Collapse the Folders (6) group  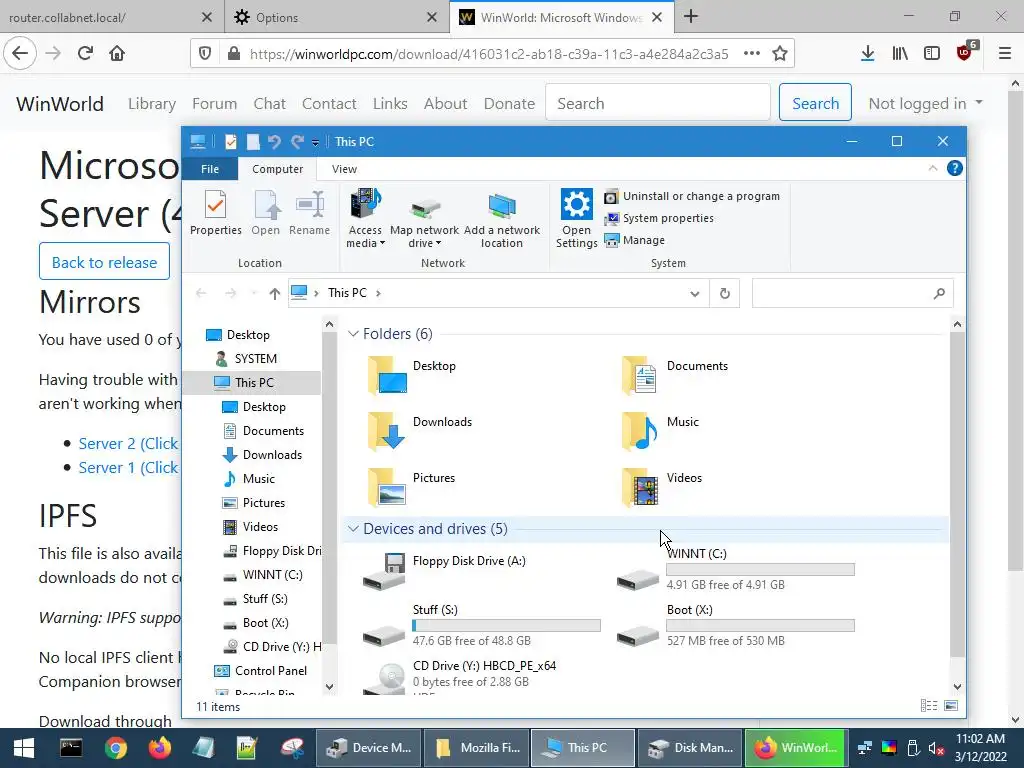click(353, 334)
